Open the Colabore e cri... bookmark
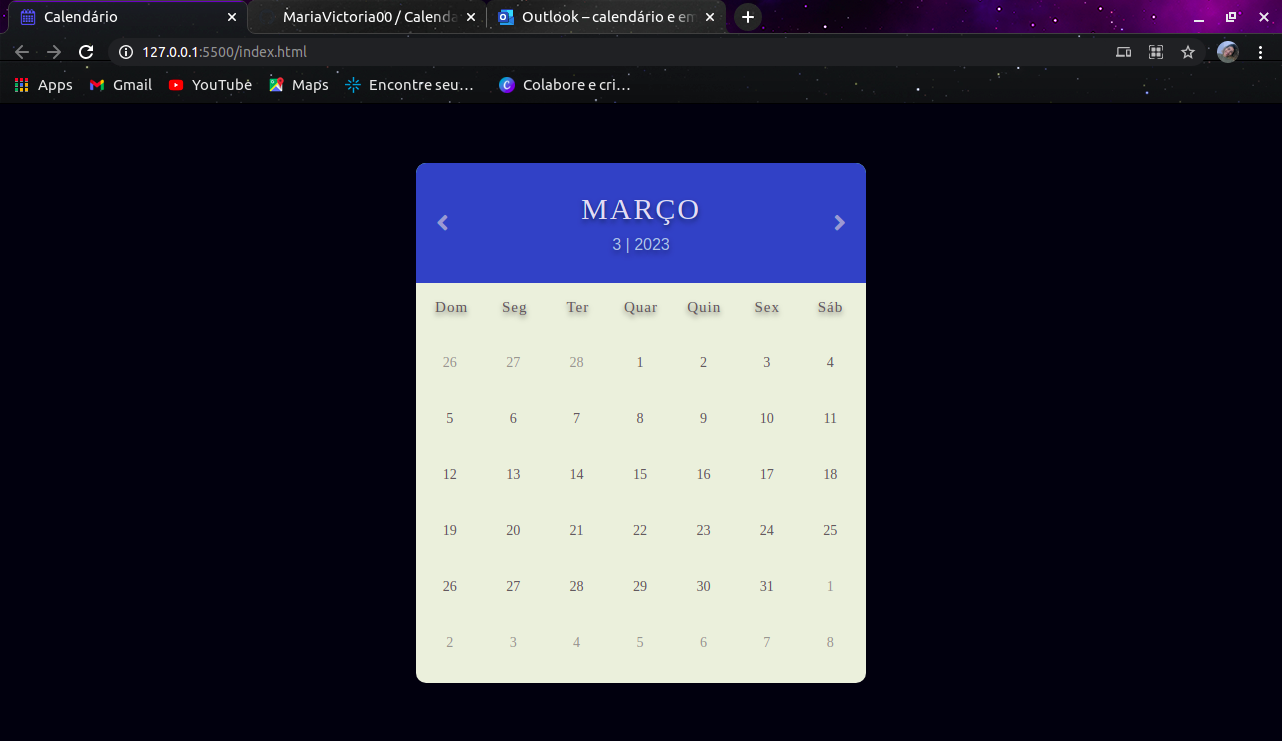1282x741 pixels. point(565,84)
